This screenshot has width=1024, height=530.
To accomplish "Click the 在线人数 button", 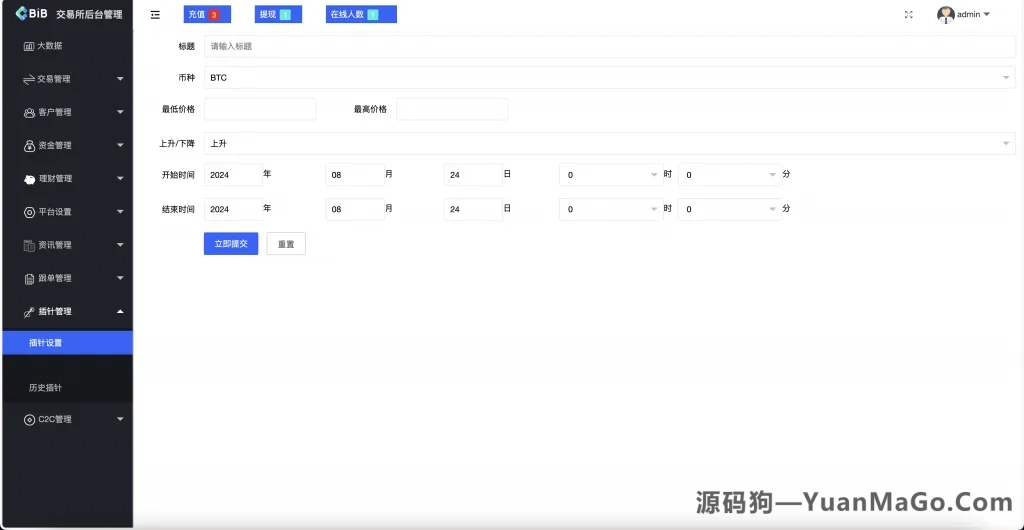I will [x=361, y=14].
